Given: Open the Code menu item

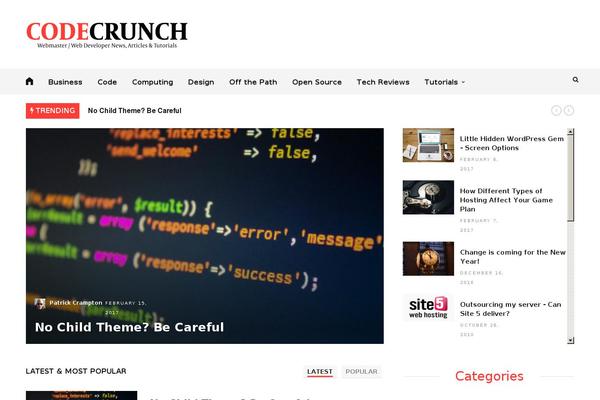Looking at the screenshot, I should (x=107, y=82).
